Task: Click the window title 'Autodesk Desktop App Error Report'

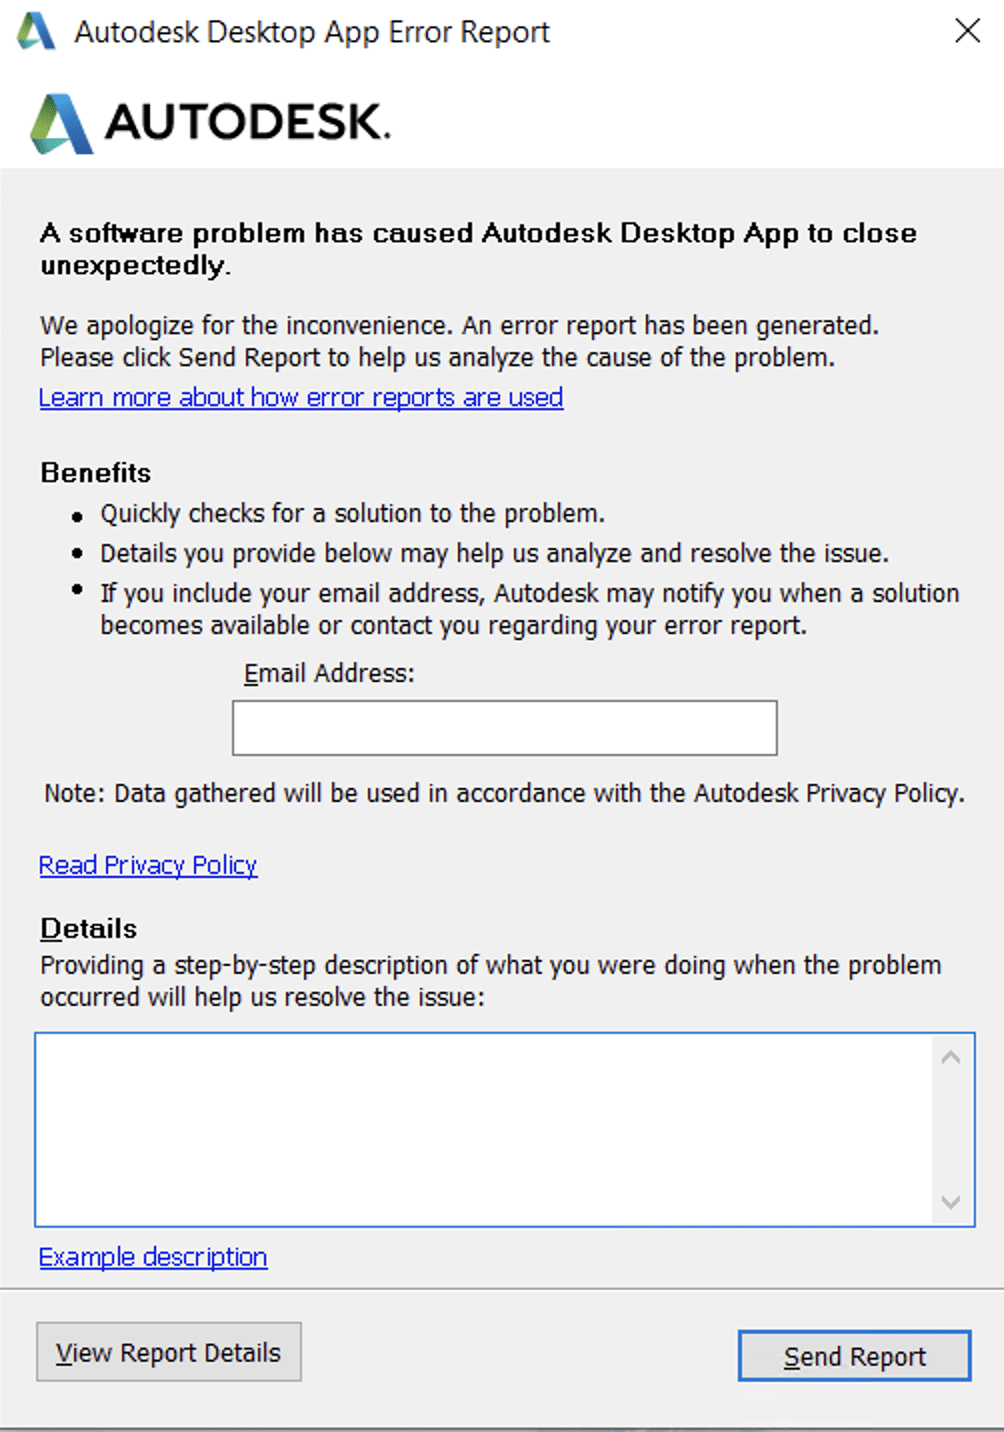Action: [312, 32]
